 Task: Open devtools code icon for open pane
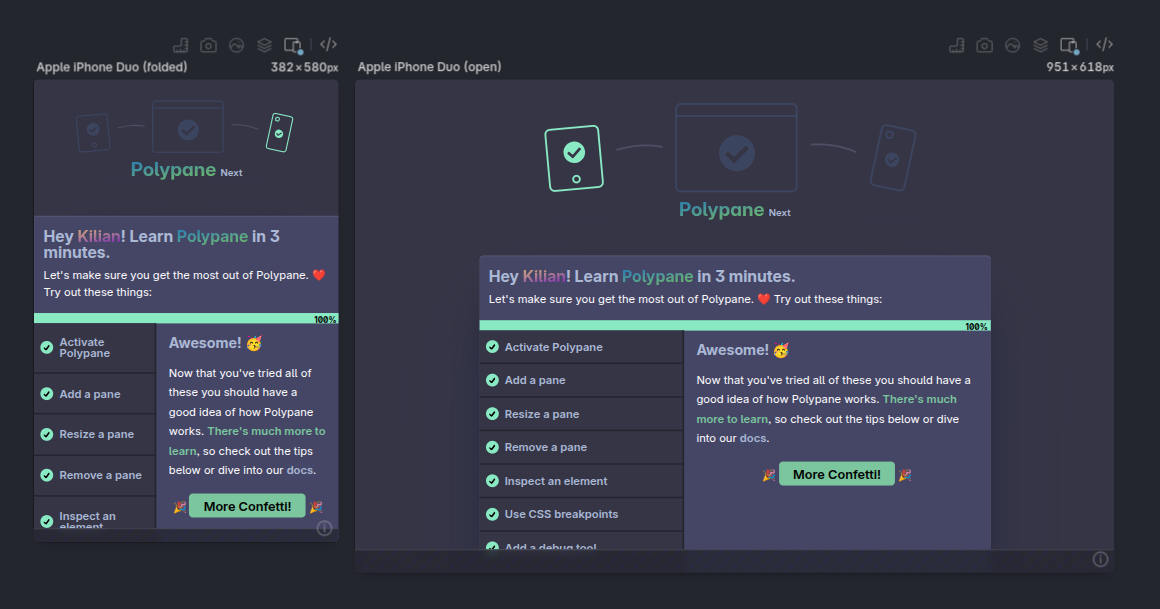pyautogui.click(x=1105, y=44)
